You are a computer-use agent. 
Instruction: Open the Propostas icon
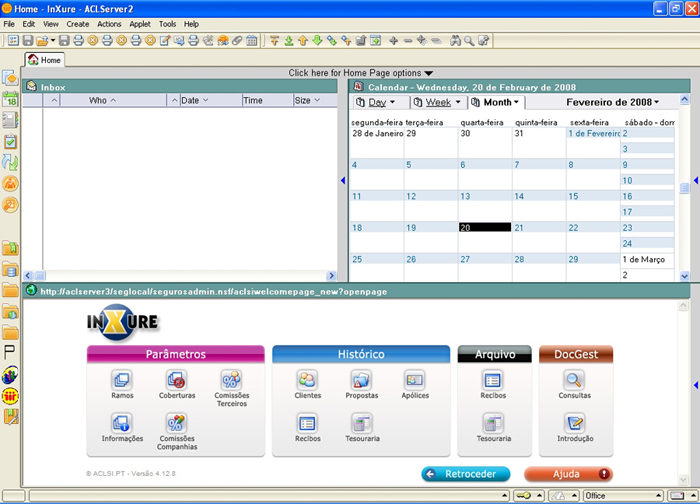pos(361,381)
